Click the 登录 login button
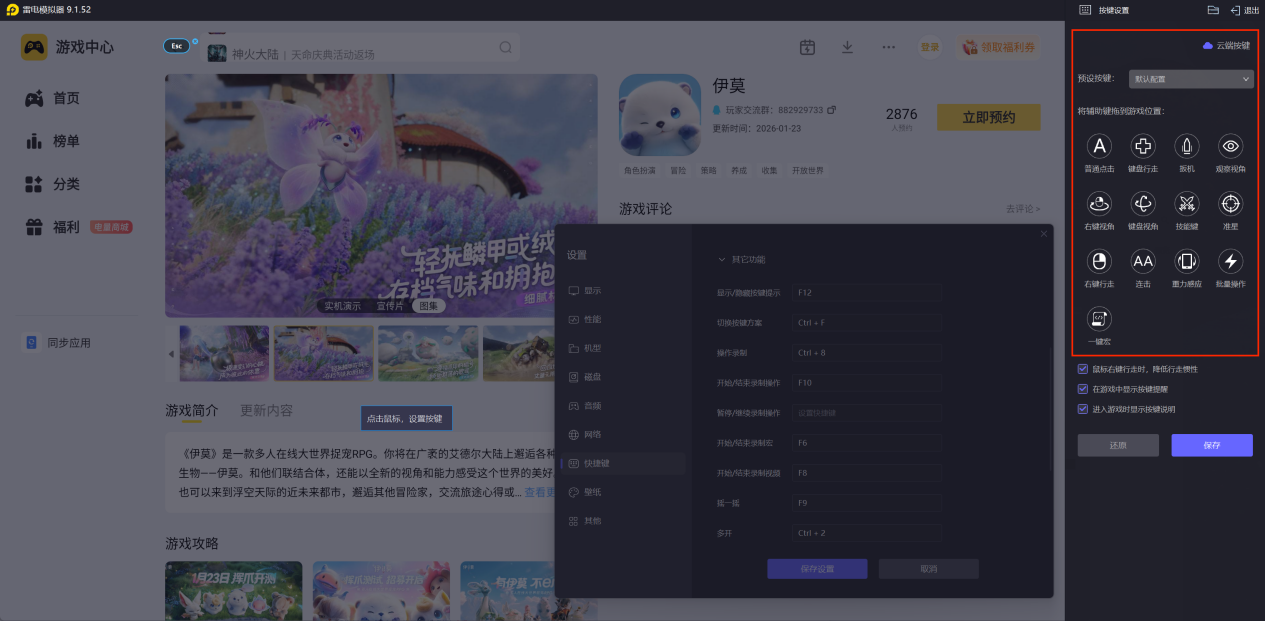This screenshot has height=621, width=1265. click(930, 47)
